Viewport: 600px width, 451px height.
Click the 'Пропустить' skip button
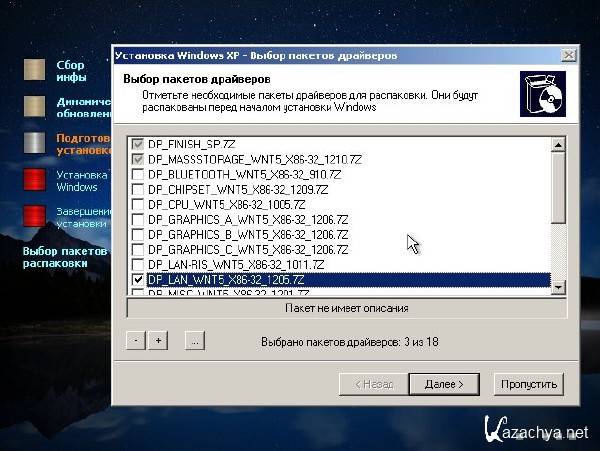[x=532, y=384]
